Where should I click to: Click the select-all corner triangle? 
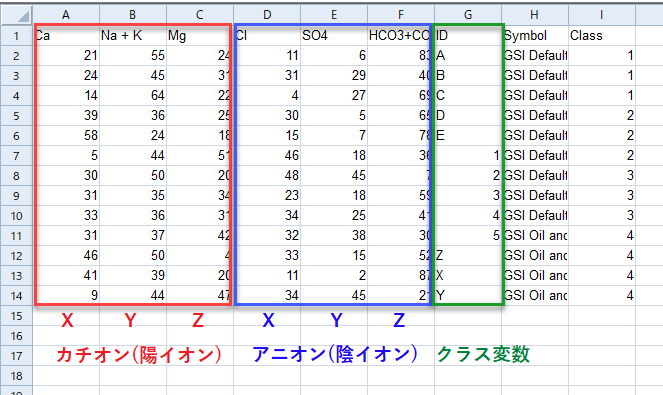pos(17,15)
